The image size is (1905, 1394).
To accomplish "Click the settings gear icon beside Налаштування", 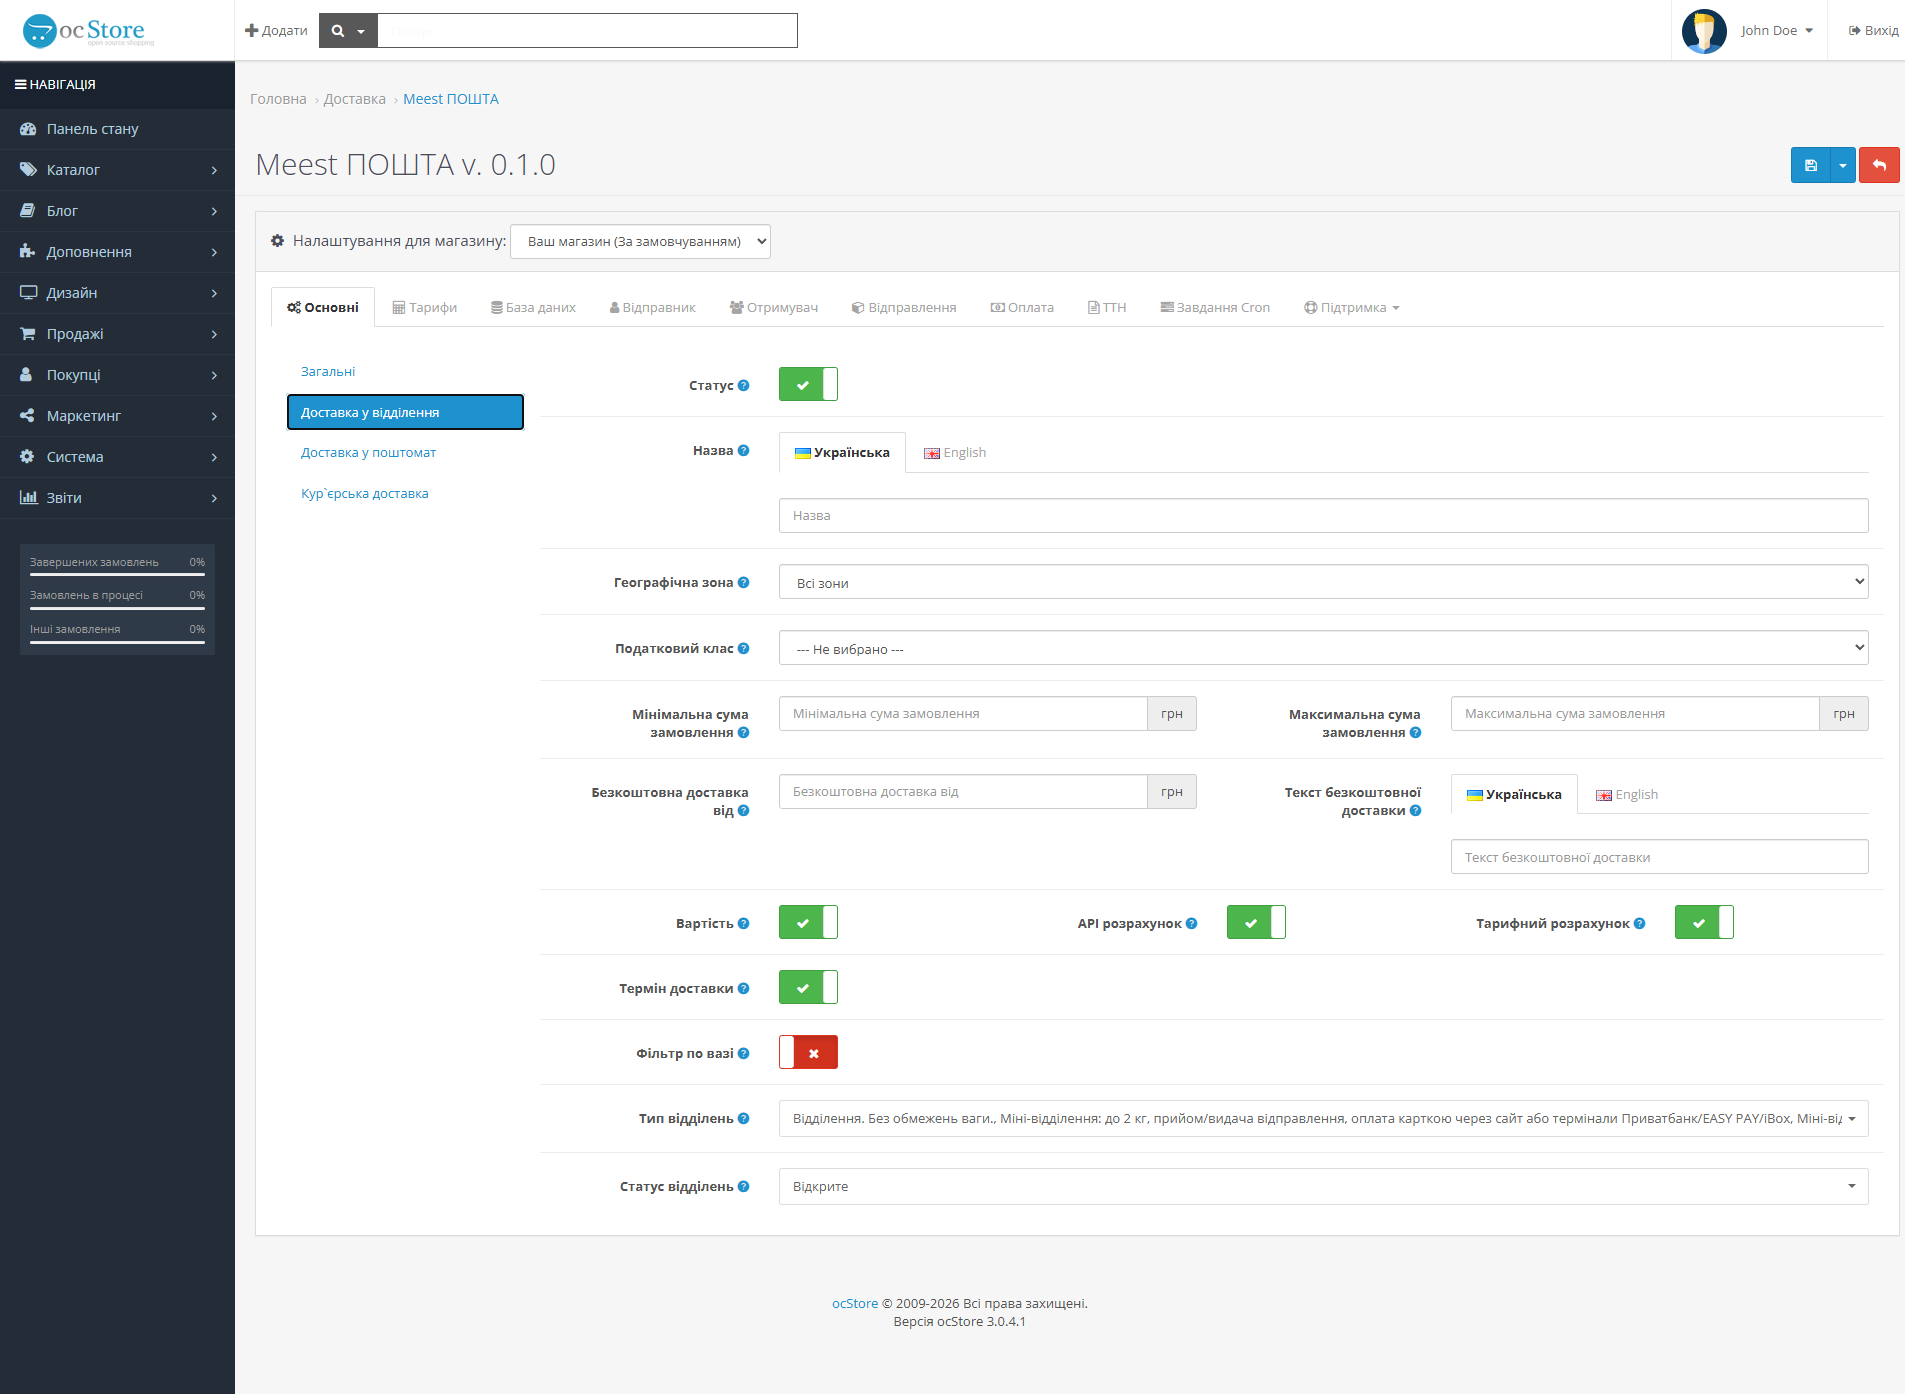I will [278, 241].
